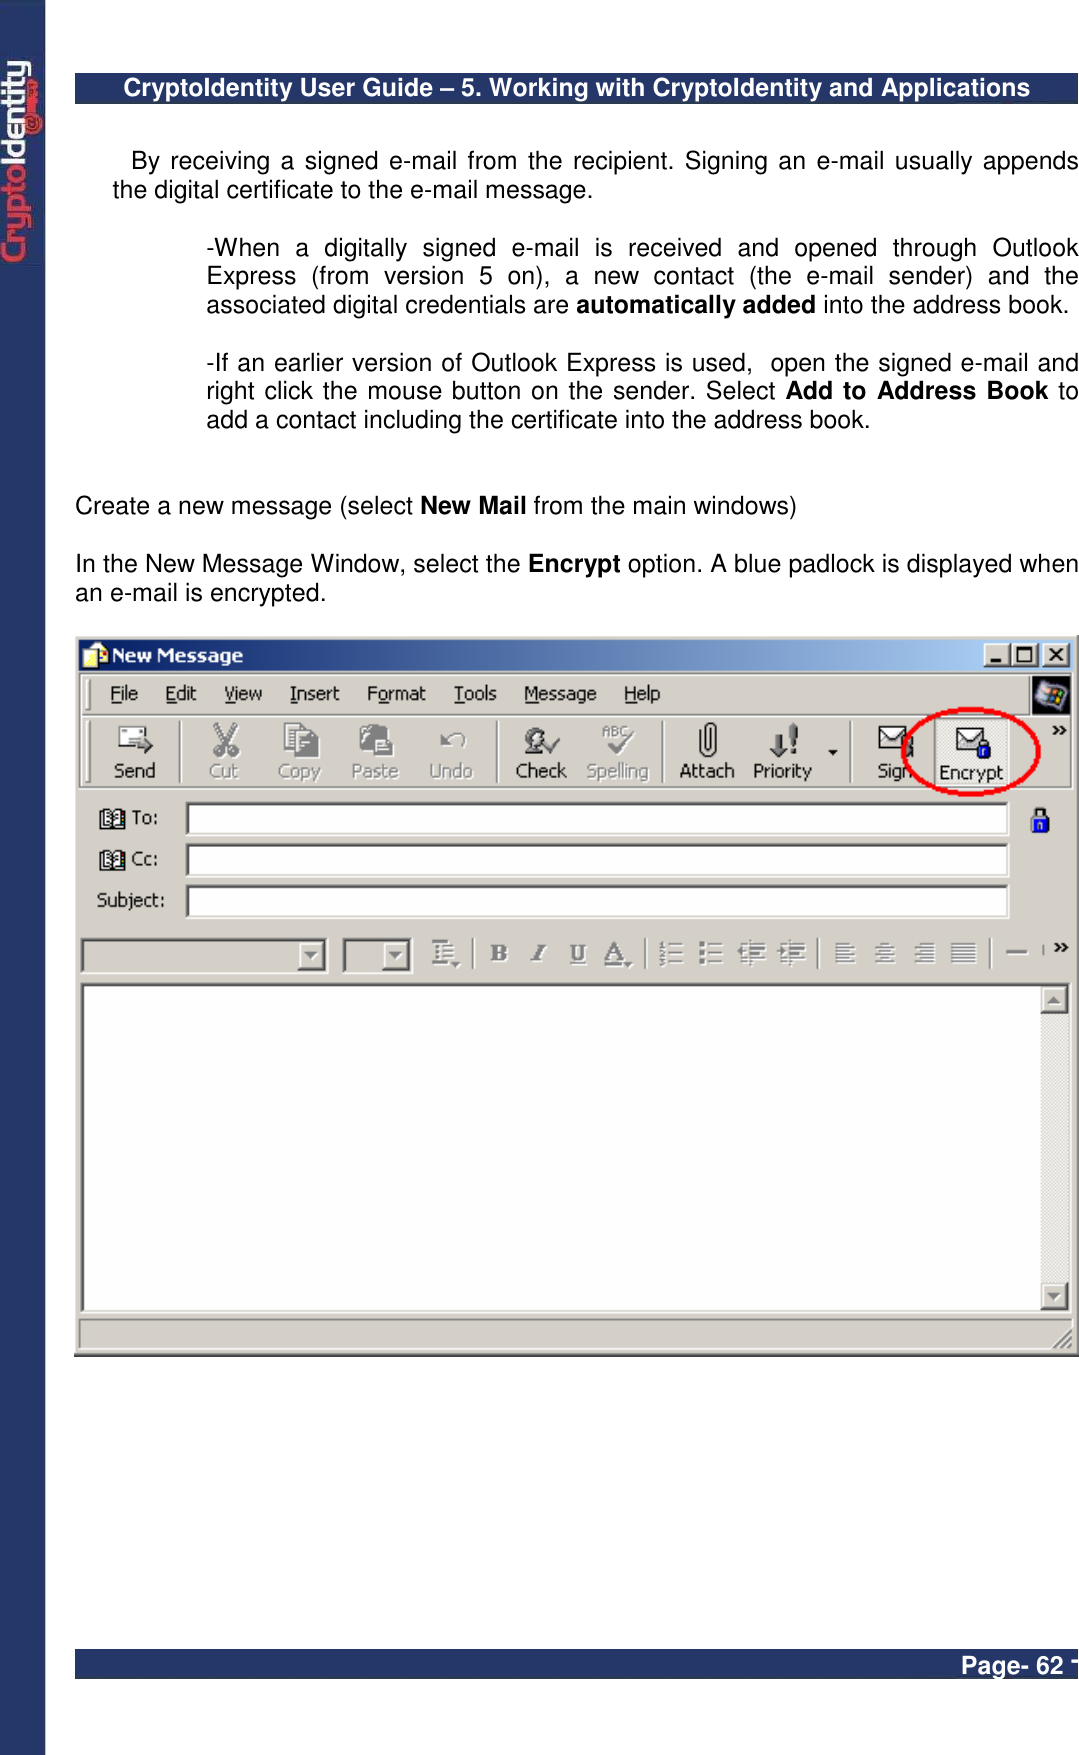Apply bulleted list formatting
Screen dimensions: 1079x1755
tap(710, 953)
